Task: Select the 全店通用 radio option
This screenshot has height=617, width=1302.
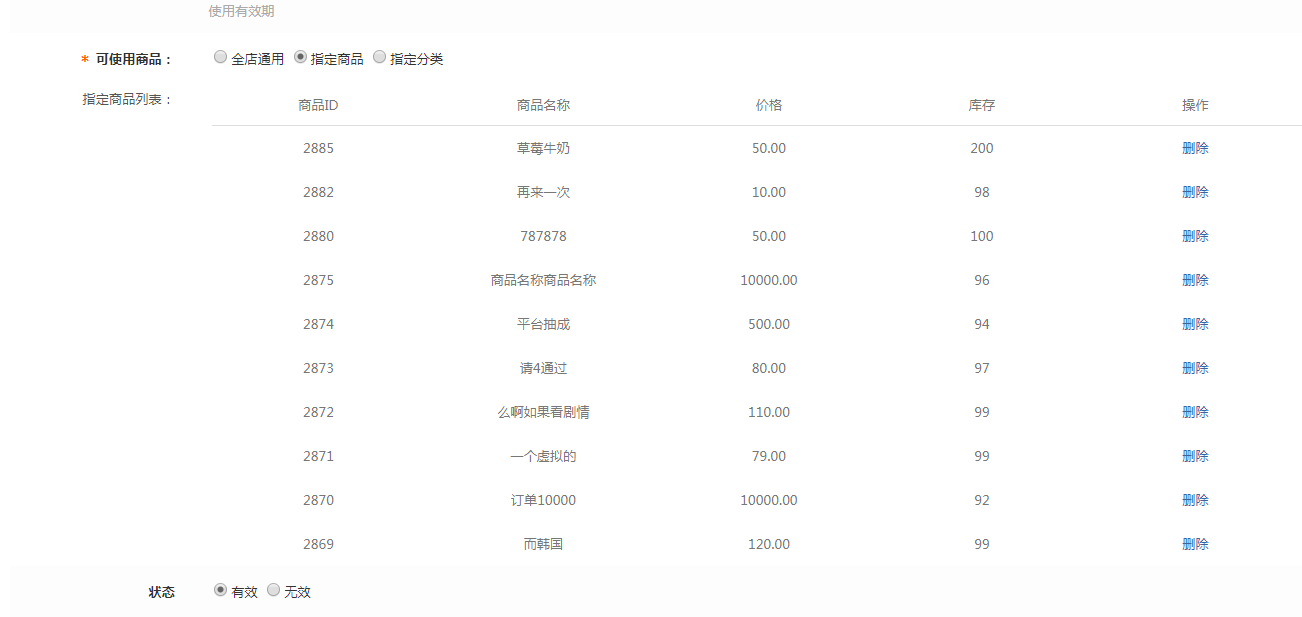Action: [220, 58]
